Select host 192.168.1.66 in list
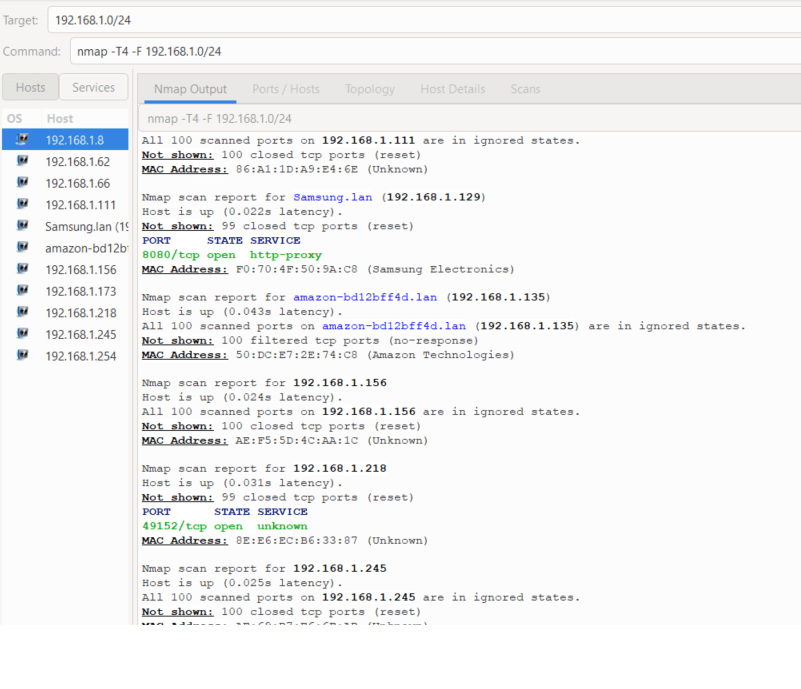The width and height of the screenshot is (801, 689). 65,183
